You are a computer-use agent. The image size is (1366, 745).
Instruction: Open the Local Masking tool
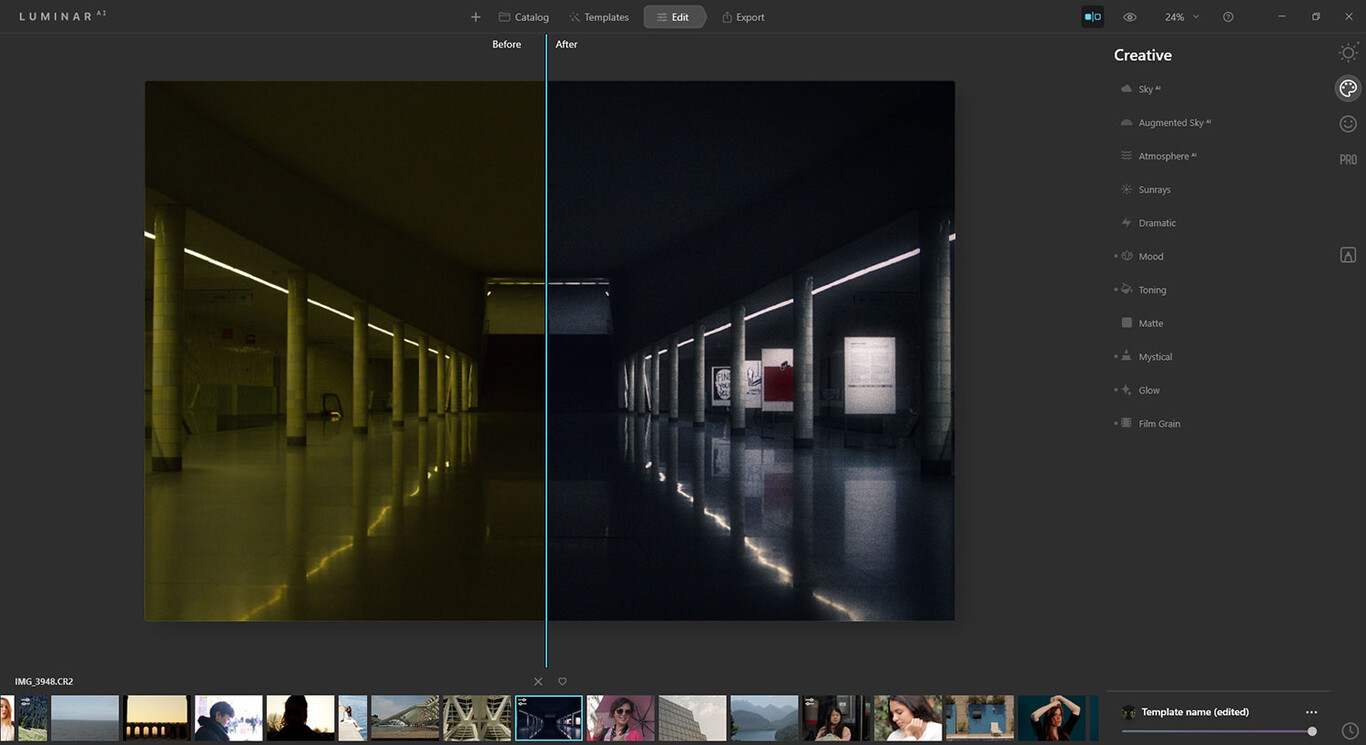1347,254
